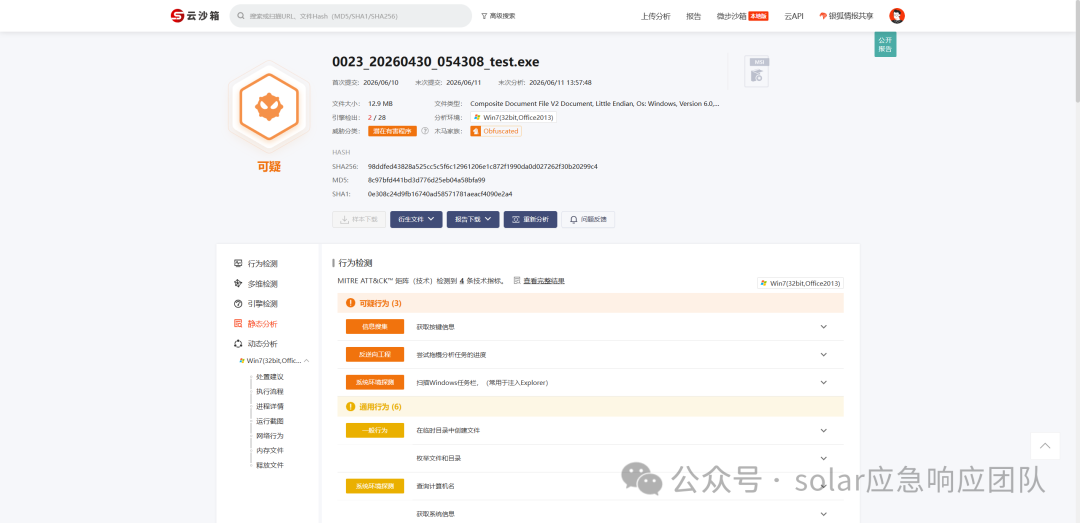
Task: Click the yellow 系统环境探测 tag
Action: tap(375, 486)
